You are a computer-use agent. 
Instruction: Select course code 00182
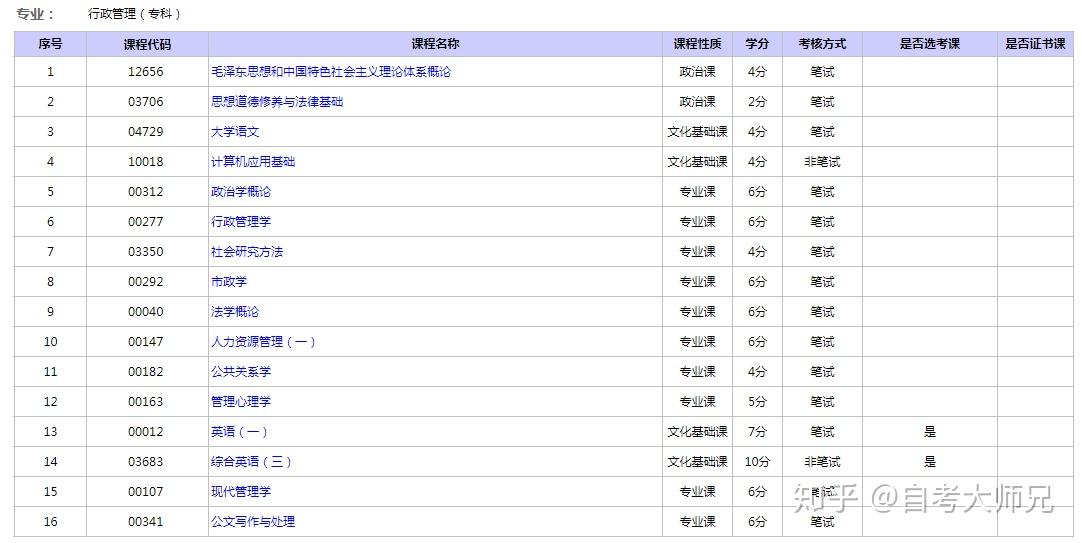[x=146, y=372]
